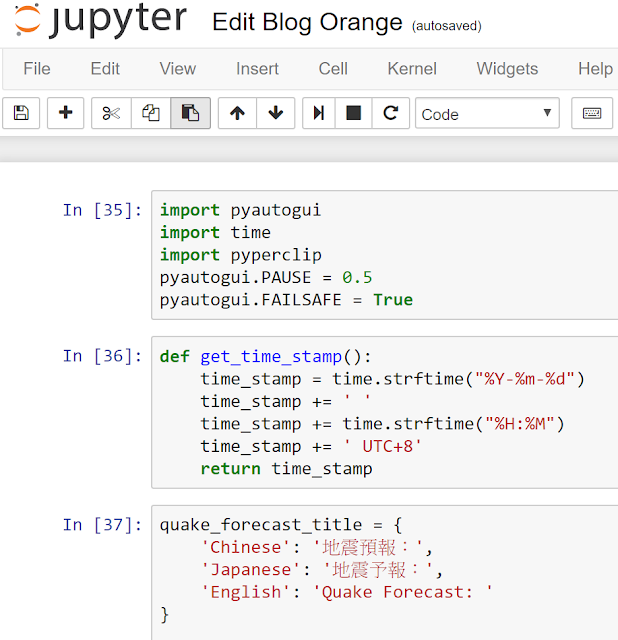618x640 pixels.
Task: Select the cell prompt 'In [35]:'
Action: coord(102,210)
